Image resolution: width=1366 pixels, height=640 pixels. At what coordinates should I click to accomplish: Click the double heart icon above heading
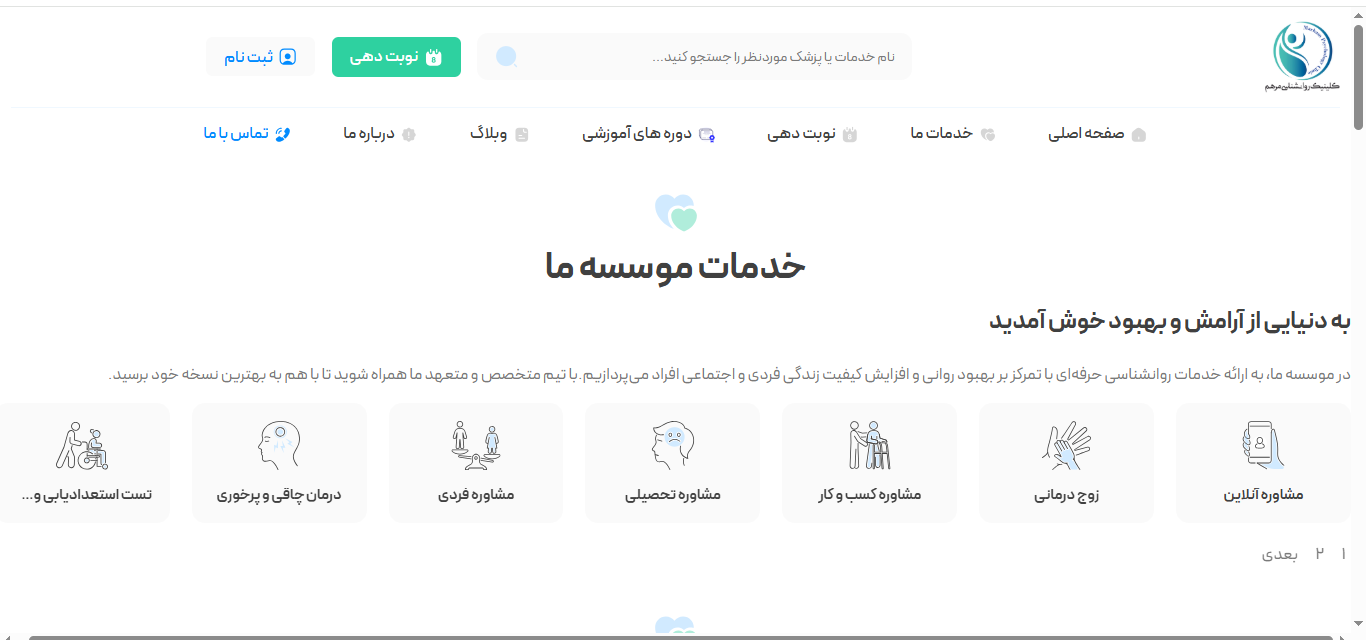[x=675, y=212]
